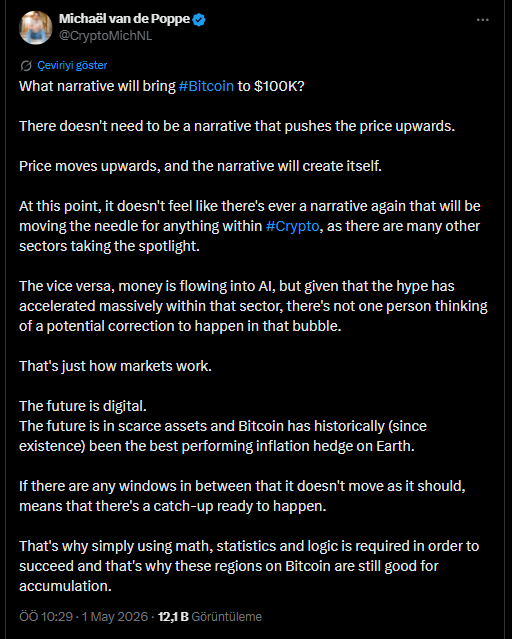Viewport: 512px width, 639px height.
Task: Open the #Crypto hashtag
Action: 292,226
